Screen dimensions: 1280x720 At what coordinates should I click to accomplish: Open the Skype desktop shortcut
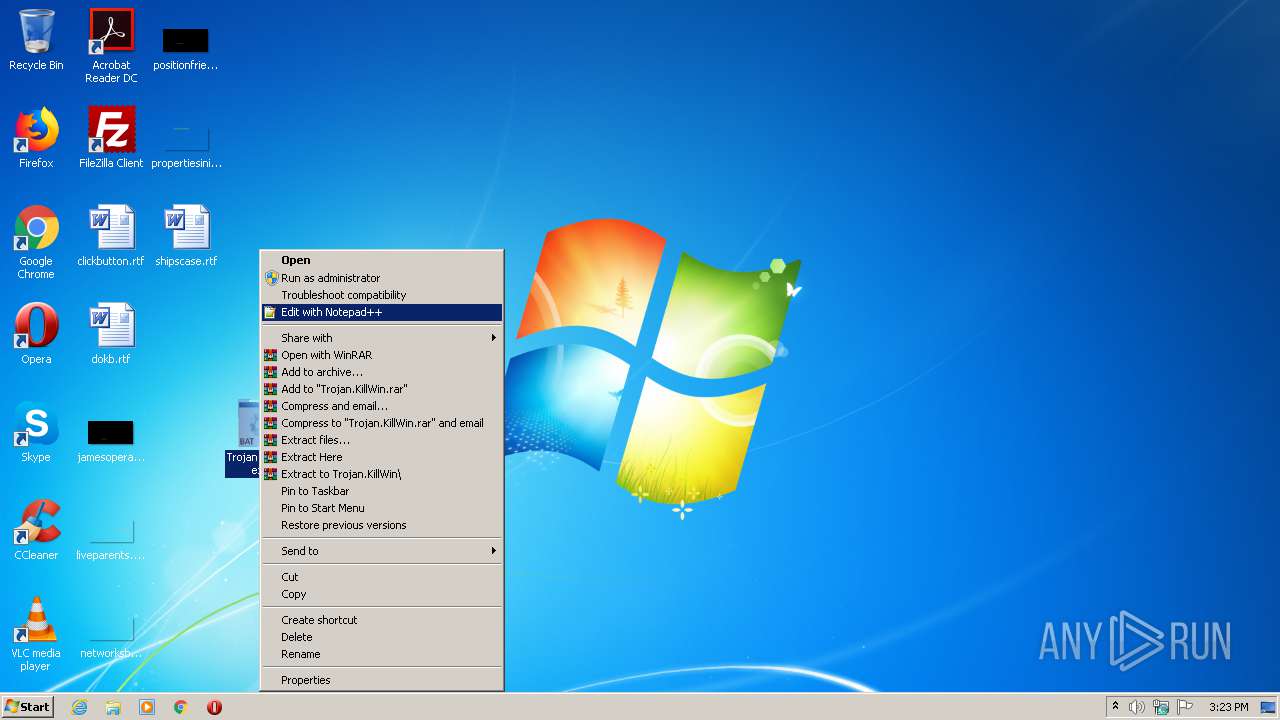click(36, 432)
